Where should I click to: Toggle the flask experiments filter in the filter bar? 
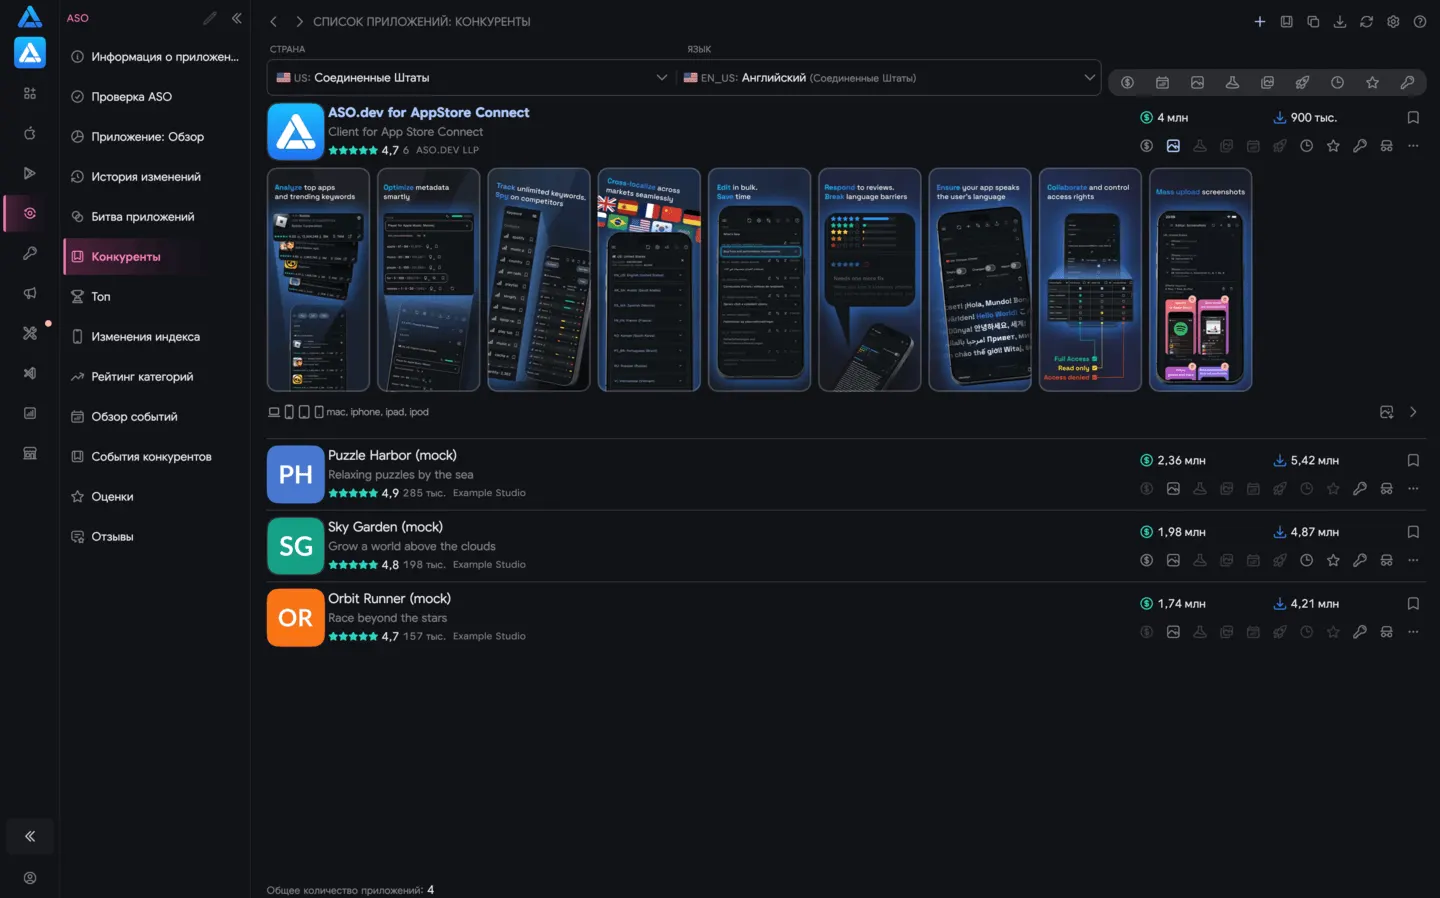[x=1232, y=82]
